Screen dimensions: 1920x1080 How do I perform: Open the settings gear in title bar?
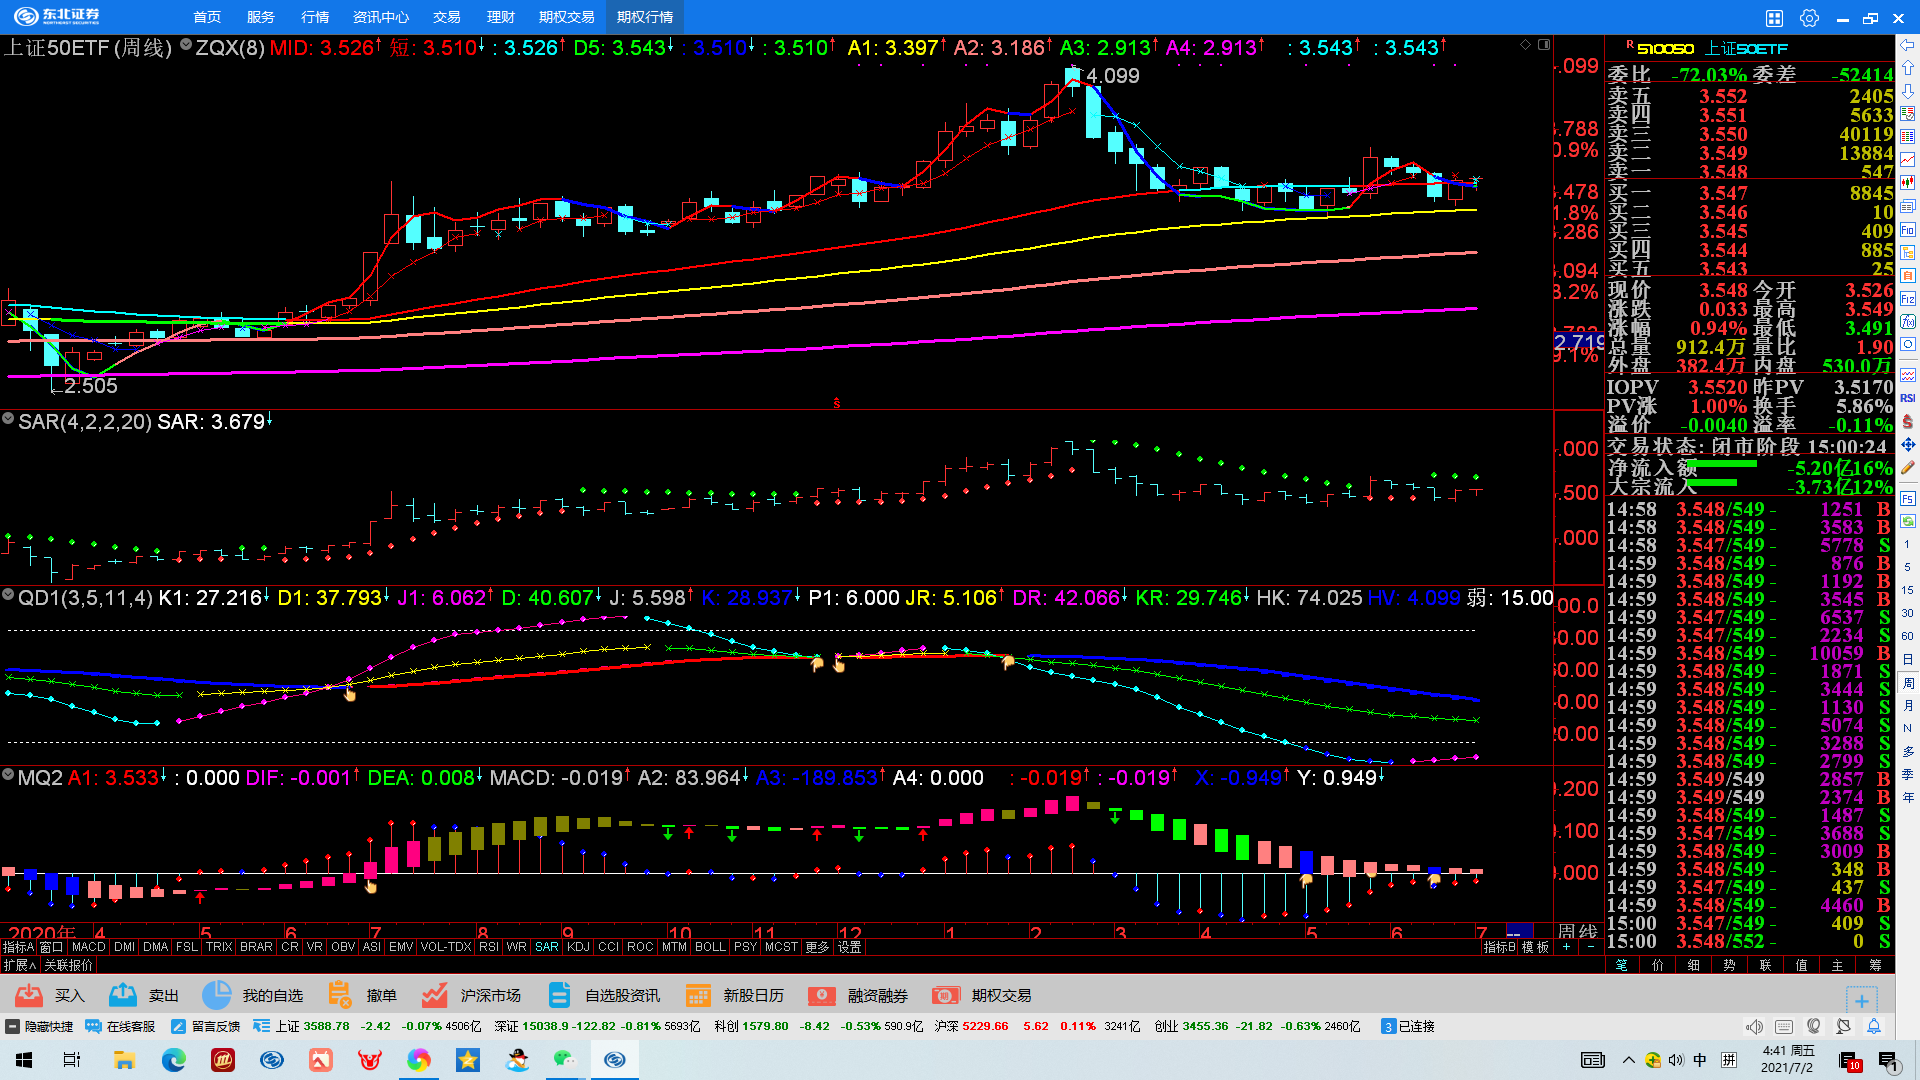(x=1809, y=18)
